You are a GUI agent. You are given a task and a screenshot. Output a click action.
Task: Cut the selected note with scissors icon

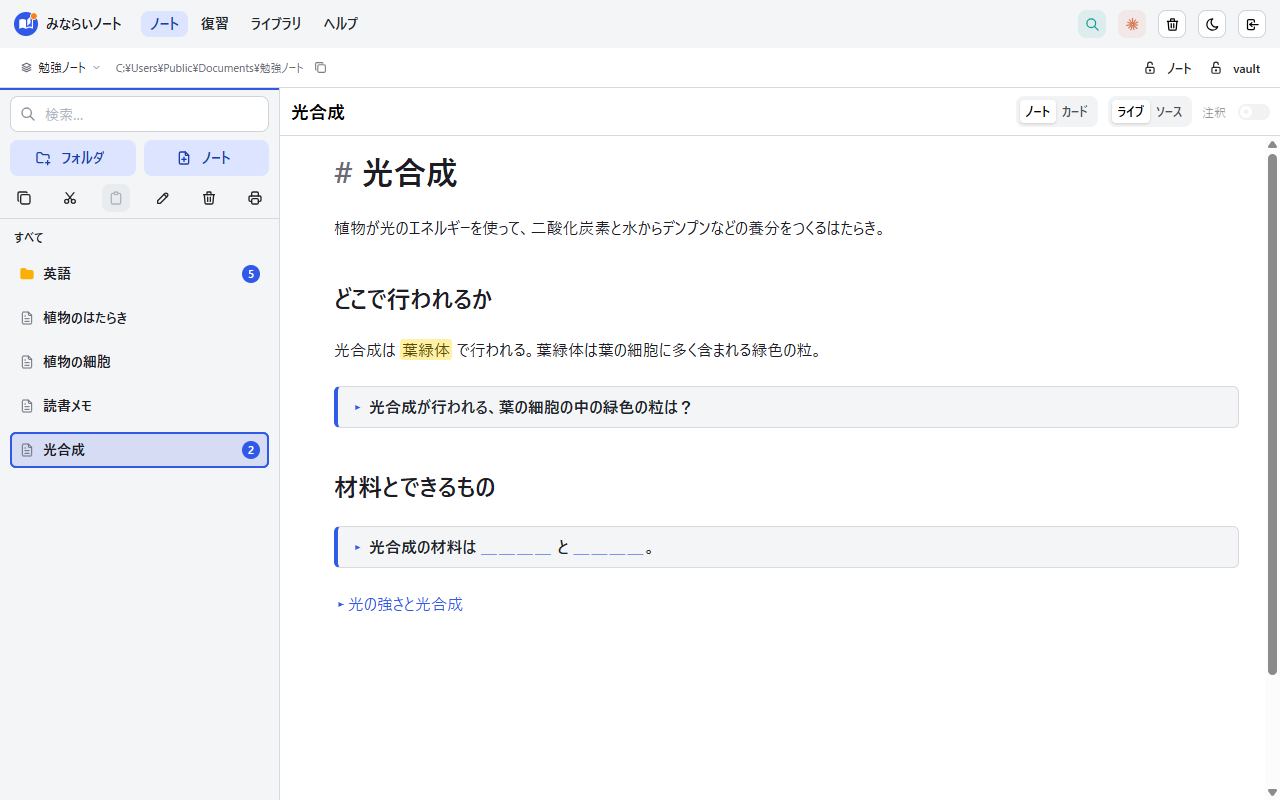tap(70, 198)
